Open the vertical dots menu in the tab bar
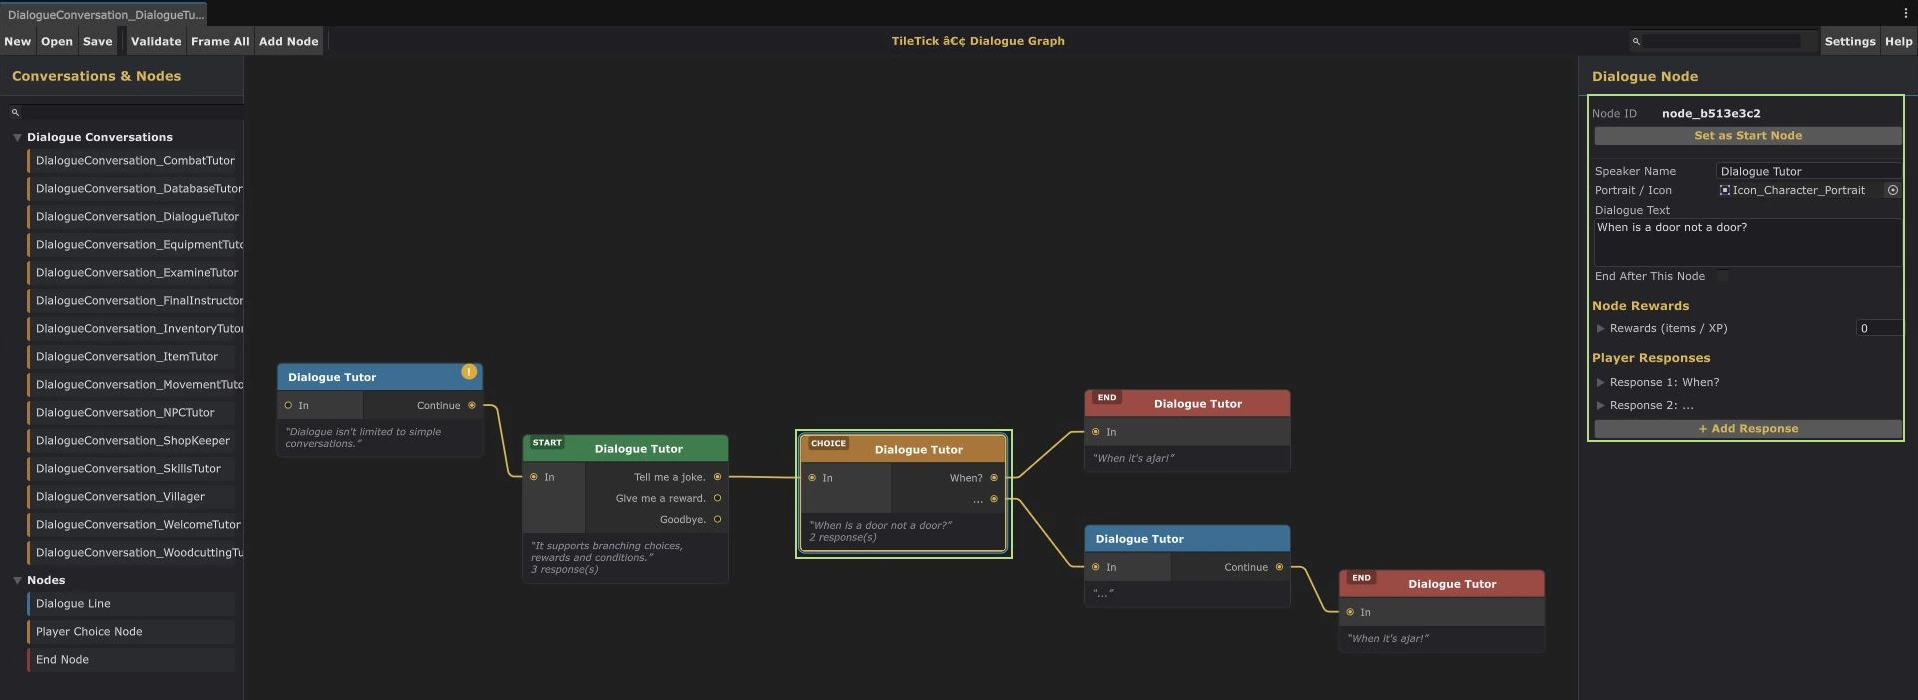1918x700 pixels. 1906,13
